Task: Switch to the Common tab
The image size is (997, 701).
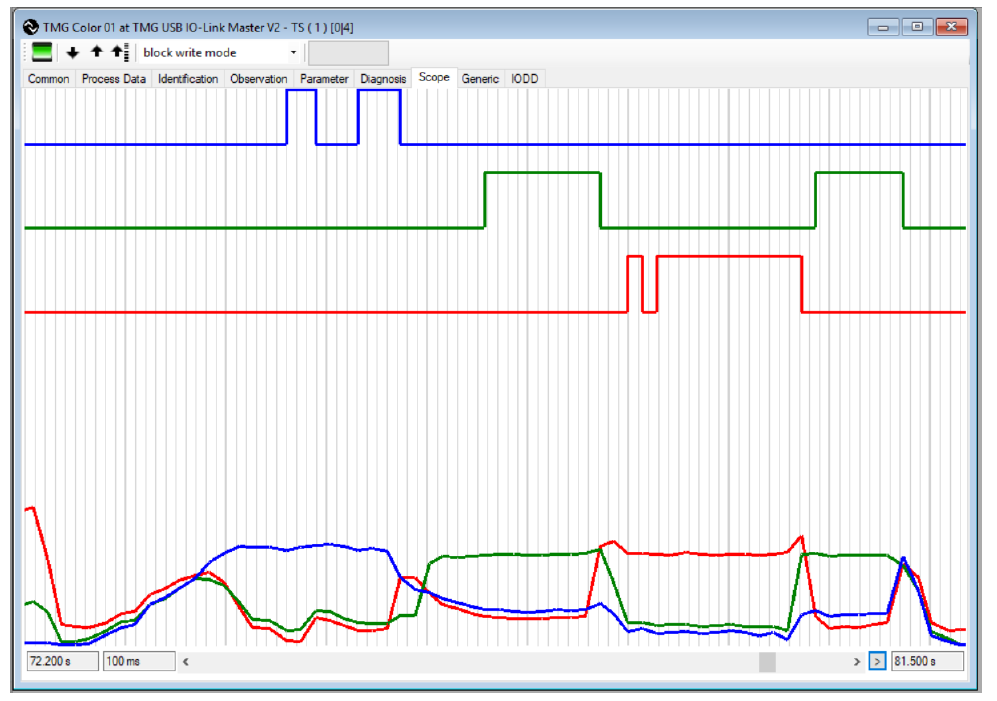Action: [x=49, y=79]
